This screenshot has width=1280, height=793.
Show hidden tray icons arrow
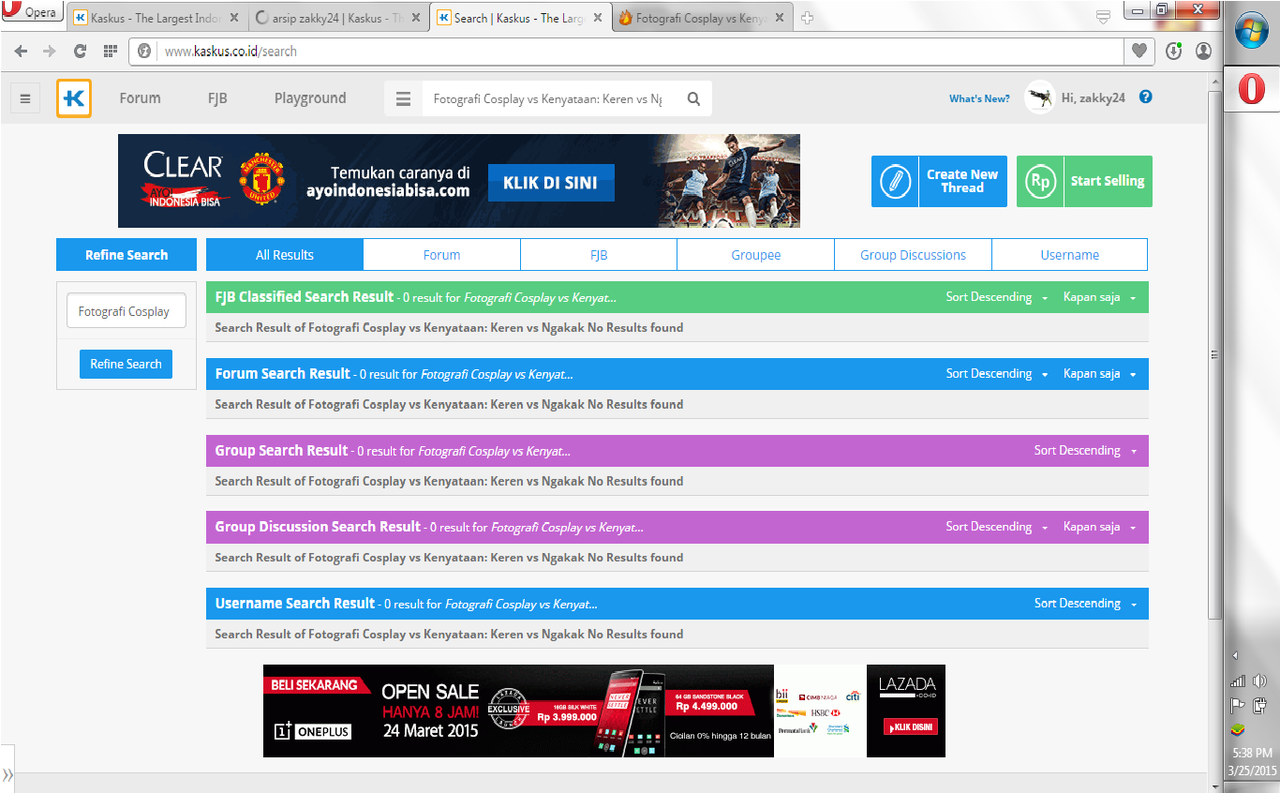pos(1234,656)
